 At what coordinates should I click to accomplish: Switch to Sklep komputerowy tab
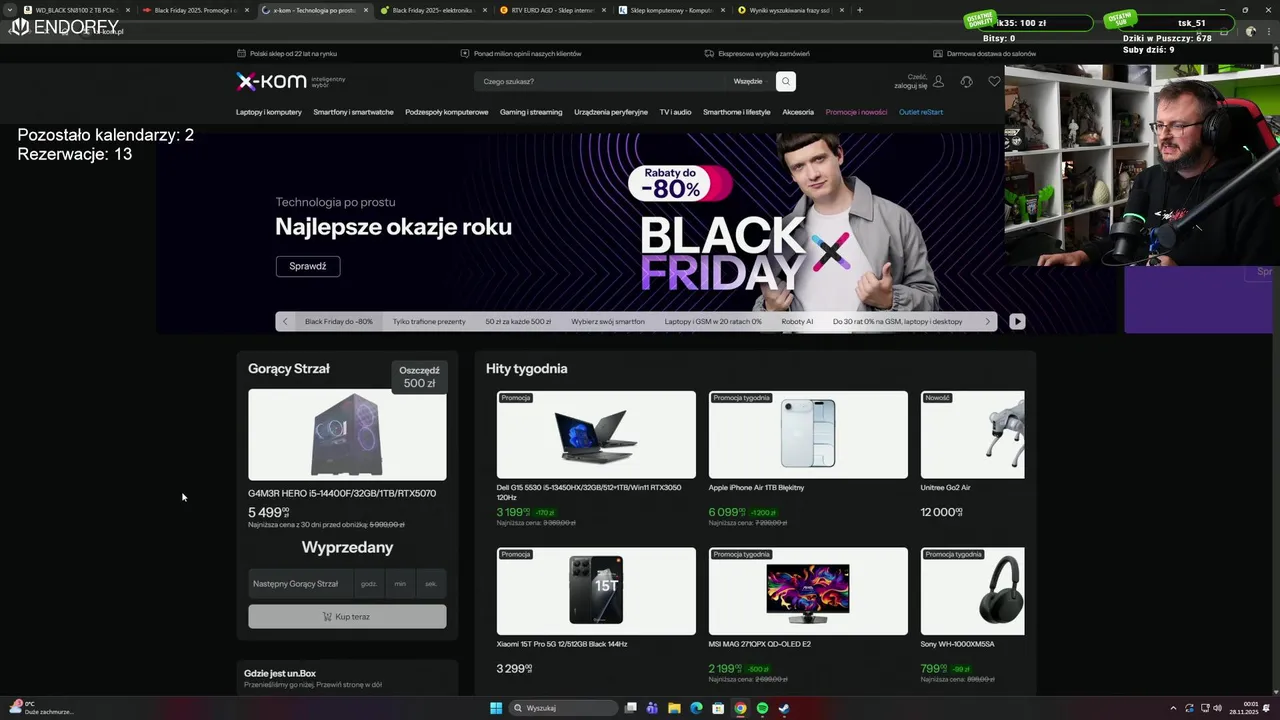670,10
